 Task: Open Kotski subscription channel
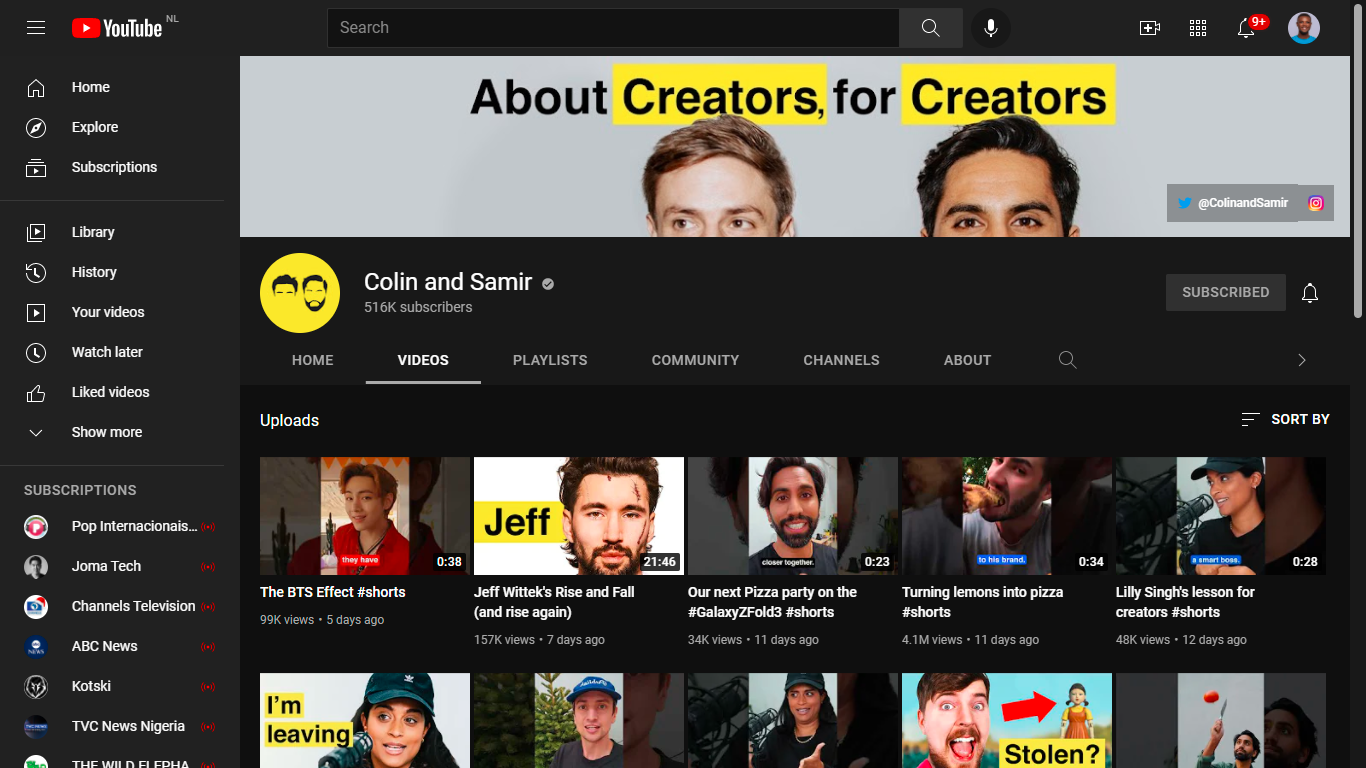tap(112, 686)
